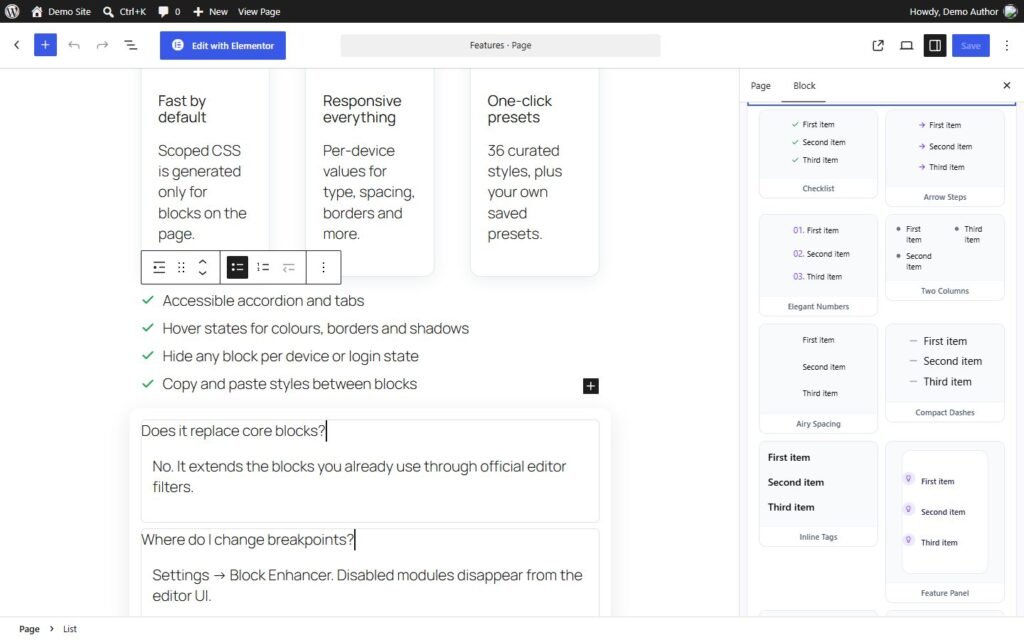1024x640 pixels.
Task: Switch to ordered list style
Action: coord(263,267)
